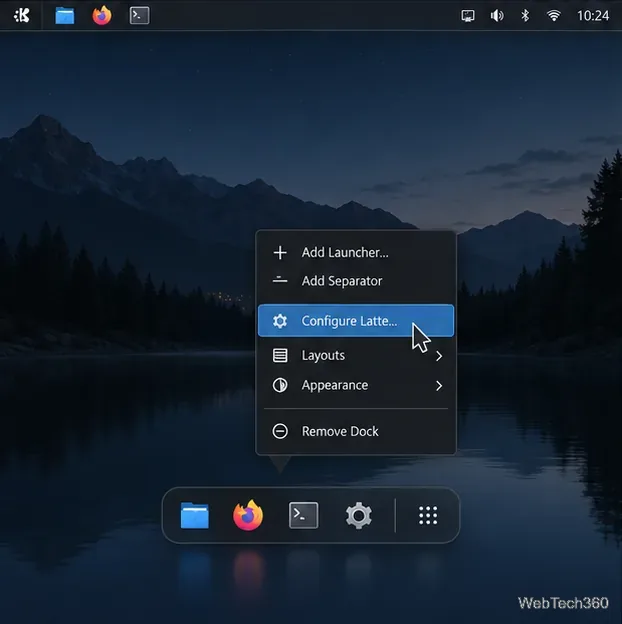Screen dimensions: 622x624
Task: Open the file manager from the top panel
Action: [64, 16]
